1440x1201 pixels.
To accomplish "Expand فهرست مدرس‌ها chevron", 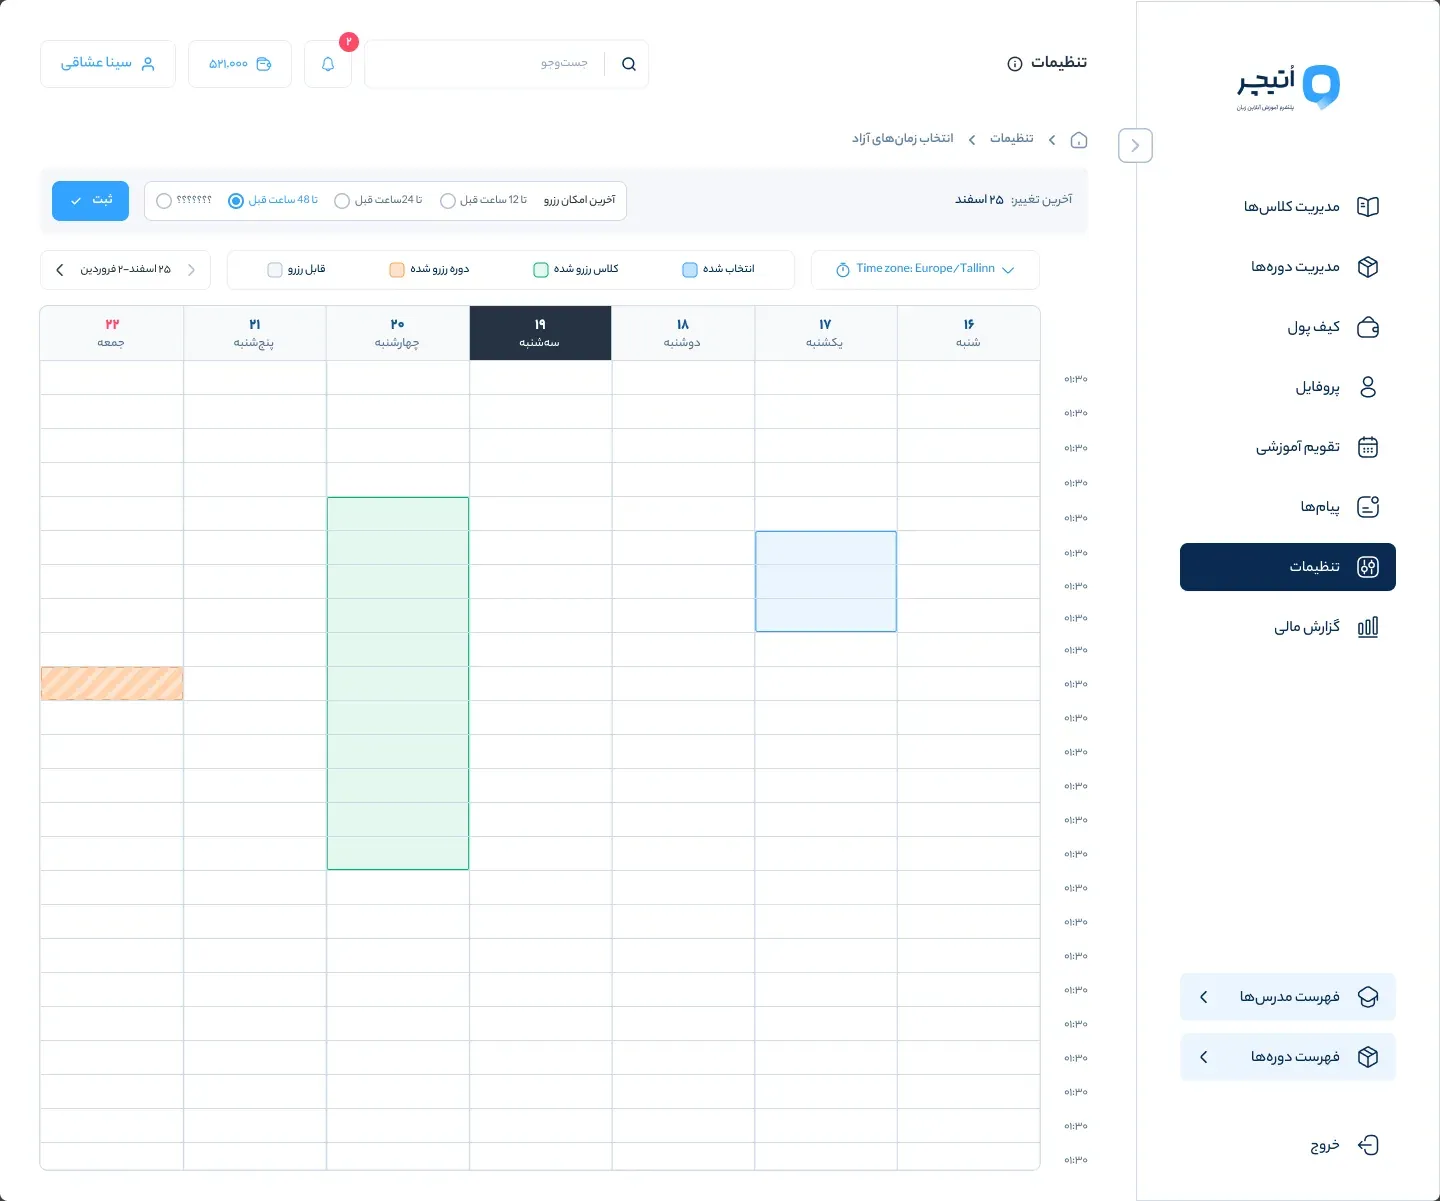I will click(x=1204, y=997).
